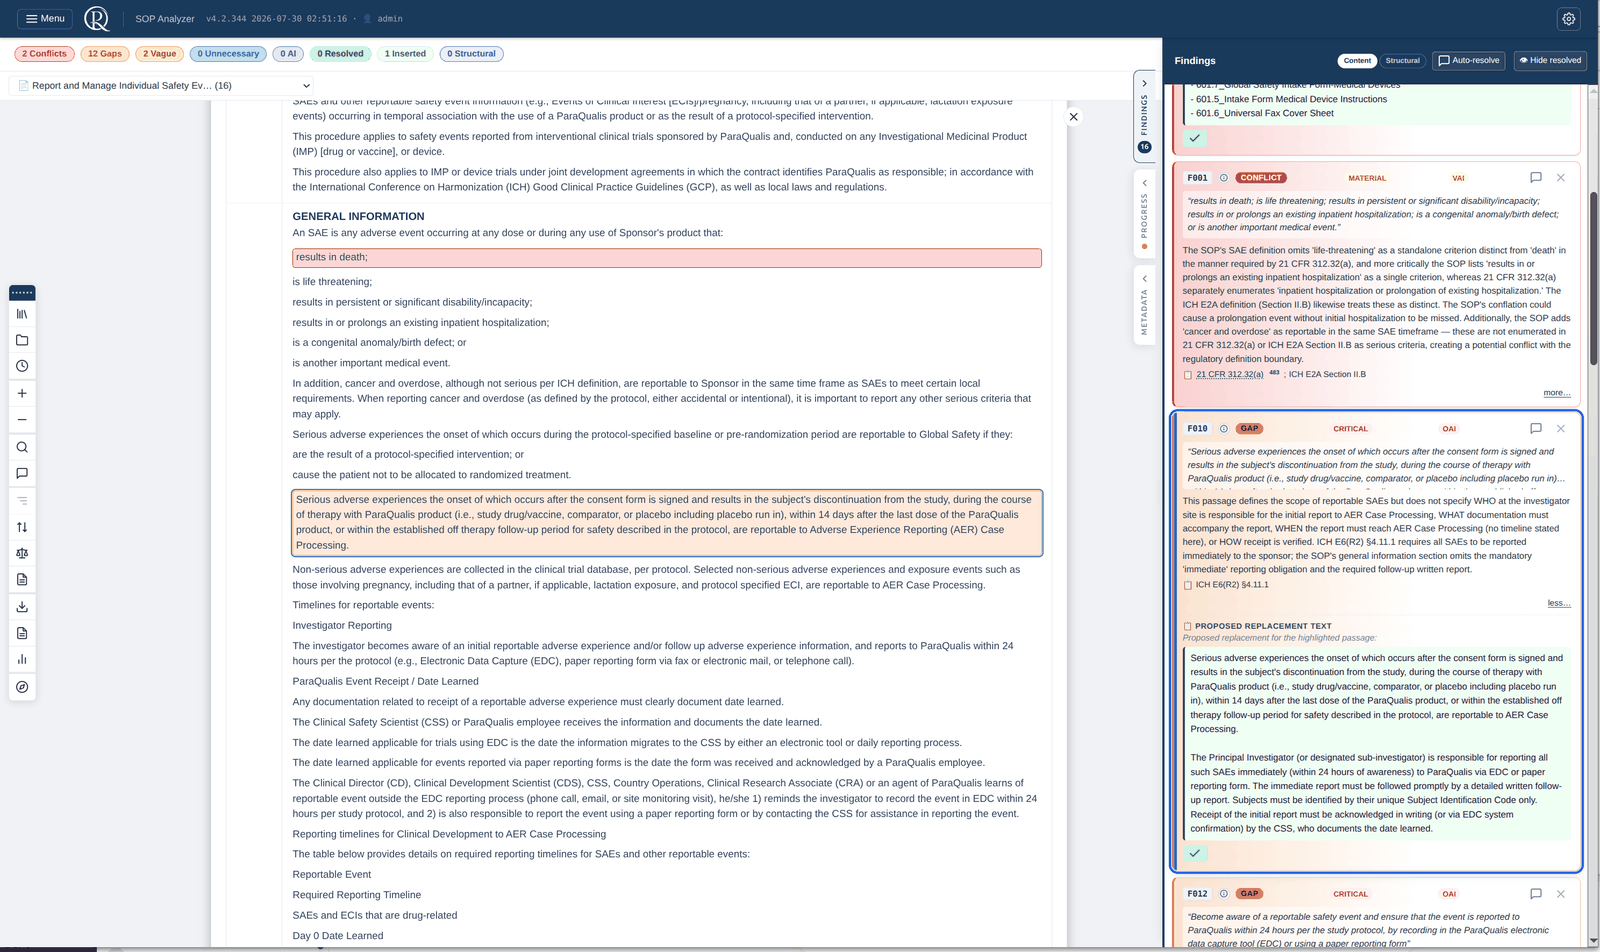Toggle the 2 Vague filter chip

tap(160, 54)
